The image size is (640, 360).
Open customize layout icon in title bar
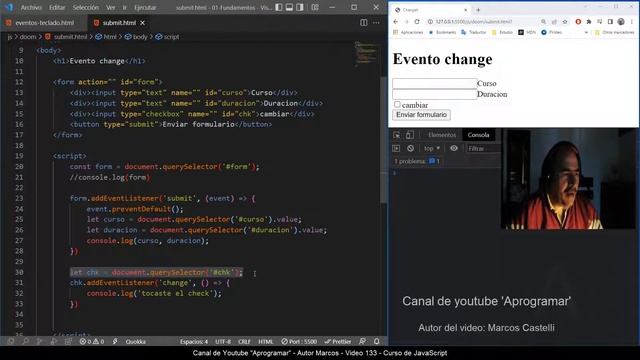click(315, 7)
